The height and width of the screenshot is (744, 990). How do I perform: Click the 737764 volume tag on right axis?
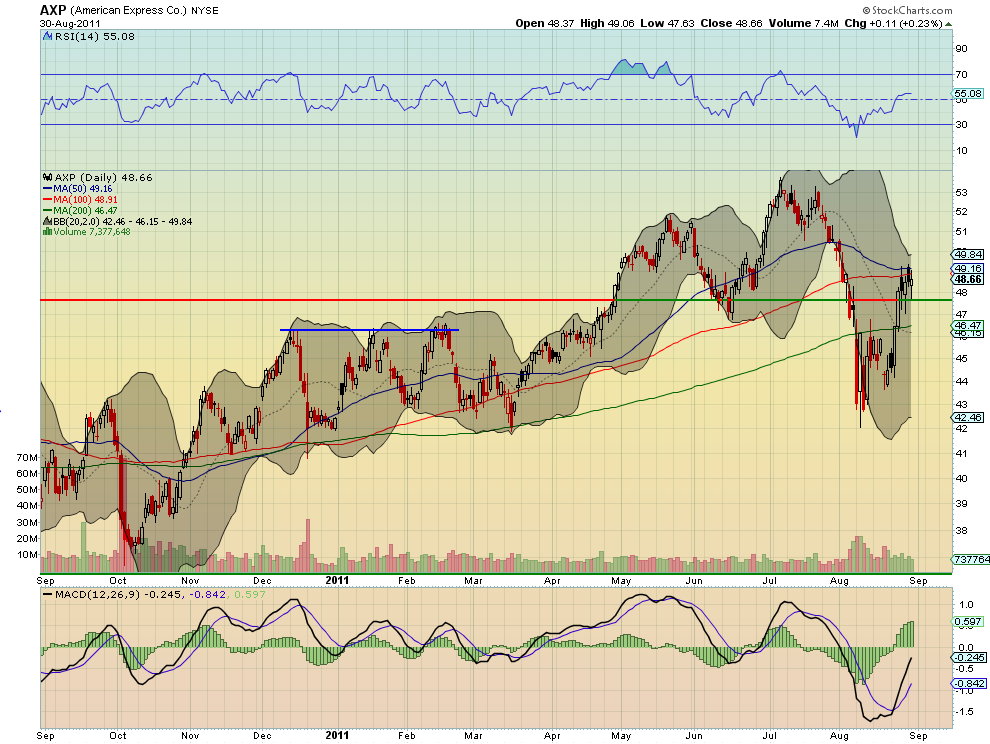point(971,560)
